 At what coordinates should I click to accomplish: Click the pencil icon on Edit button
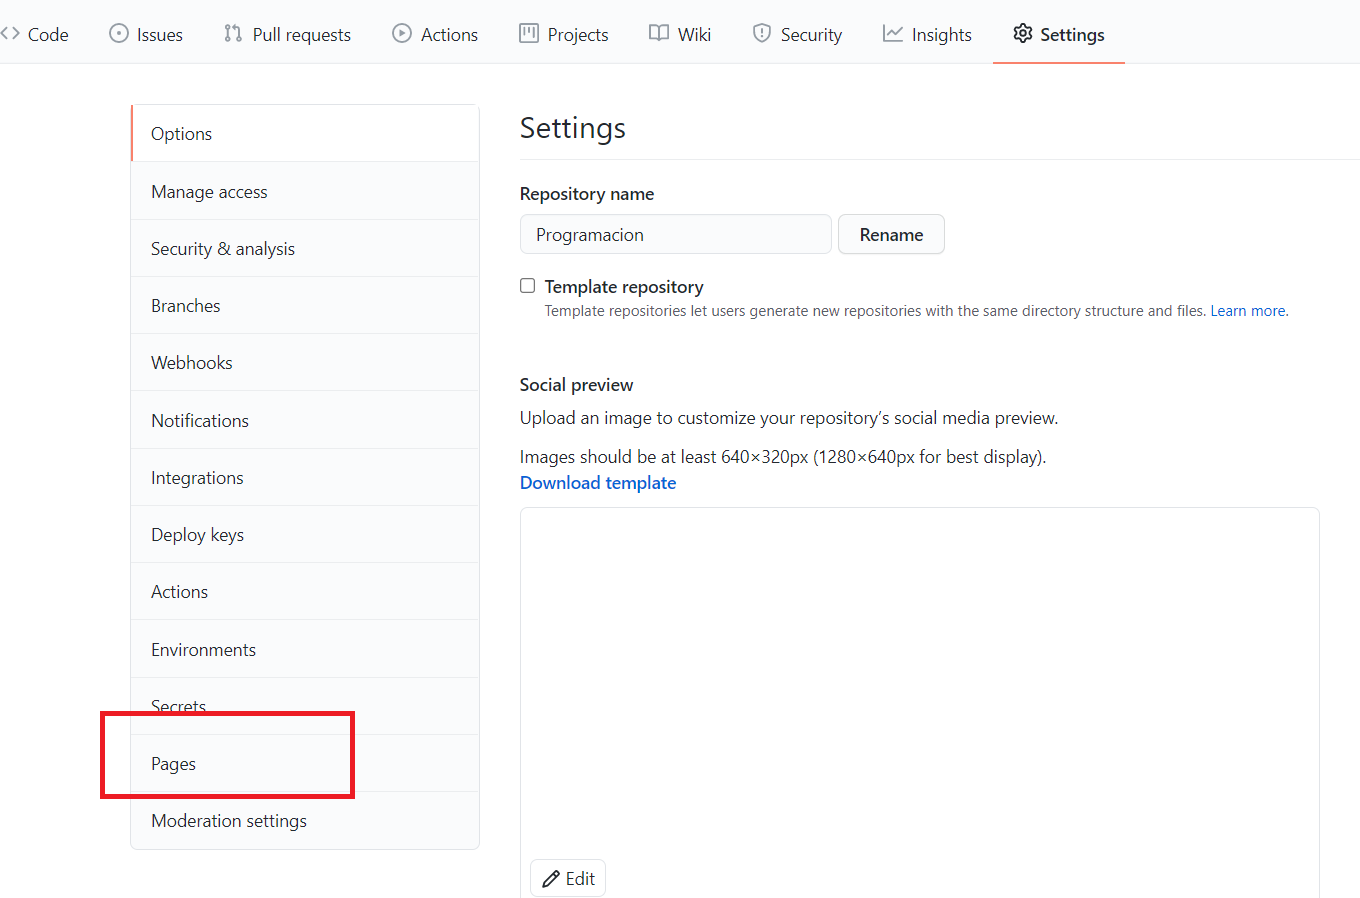click(550, 879)
